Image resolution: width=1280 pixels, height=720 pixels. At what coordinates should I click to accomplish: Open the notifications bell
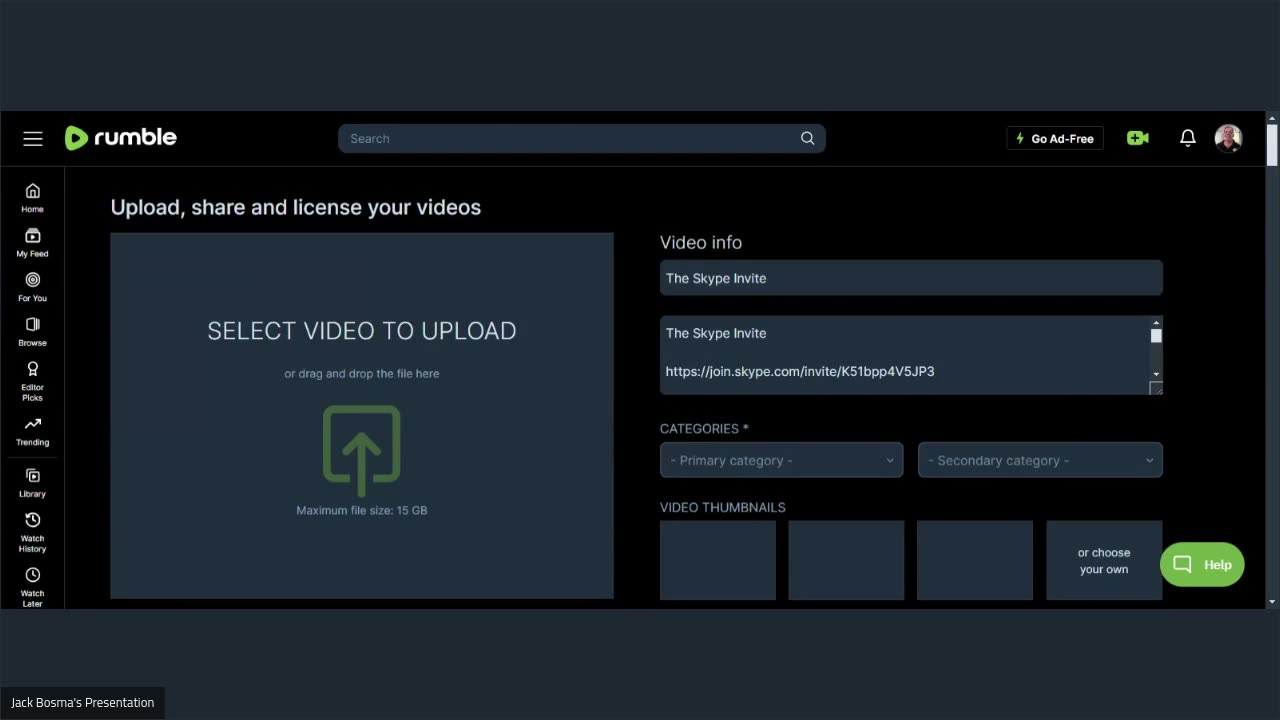tap(1188, 138)
